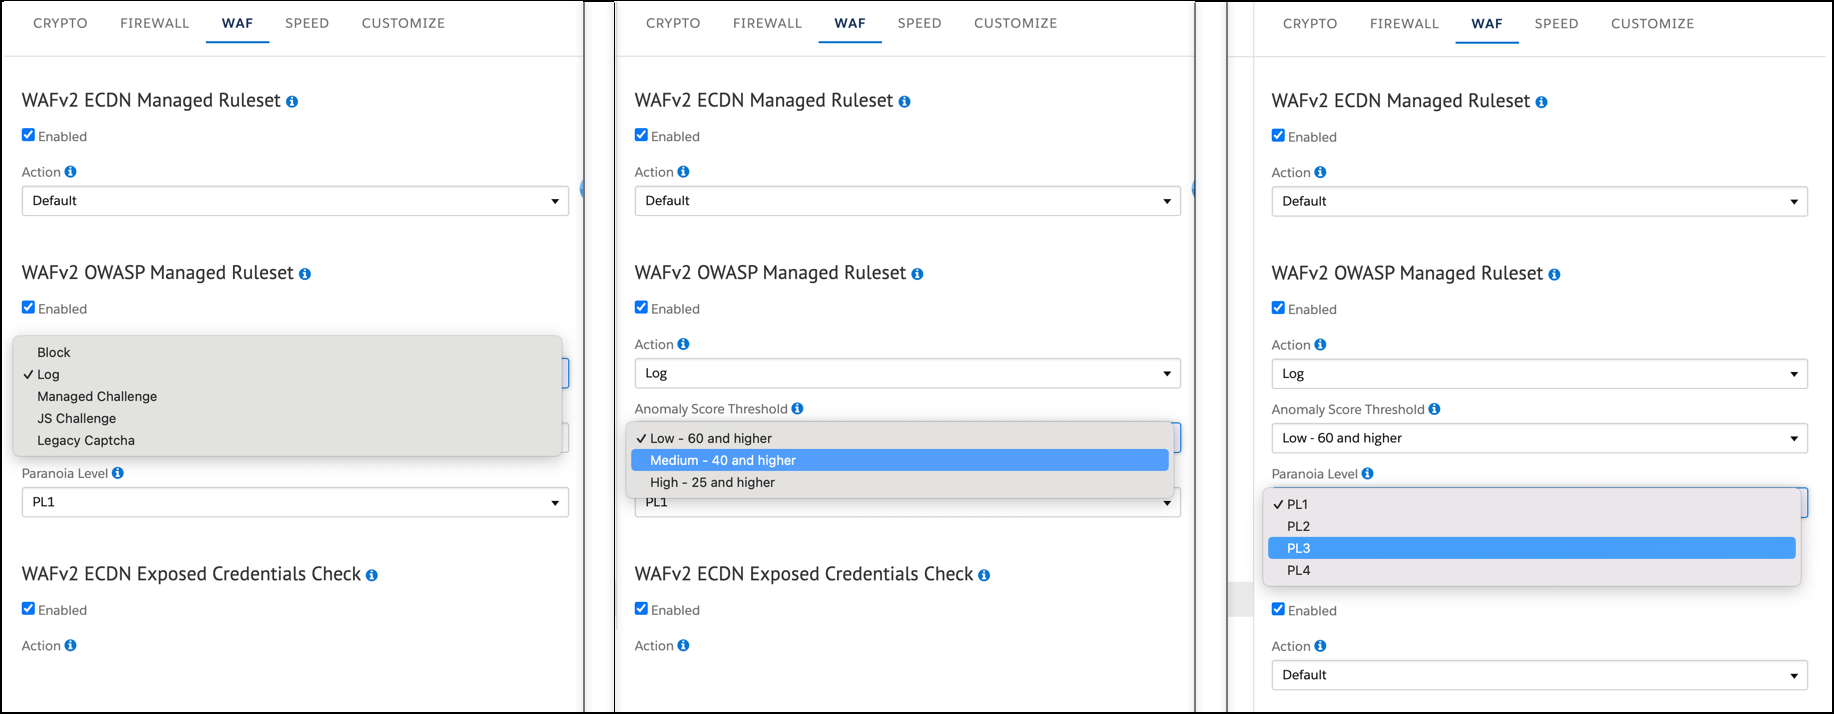Toggle ECDN Managed Ruleset Enabled checkbox, left panel
This screenshot has height=714, width=1834.
coord(28,135)
